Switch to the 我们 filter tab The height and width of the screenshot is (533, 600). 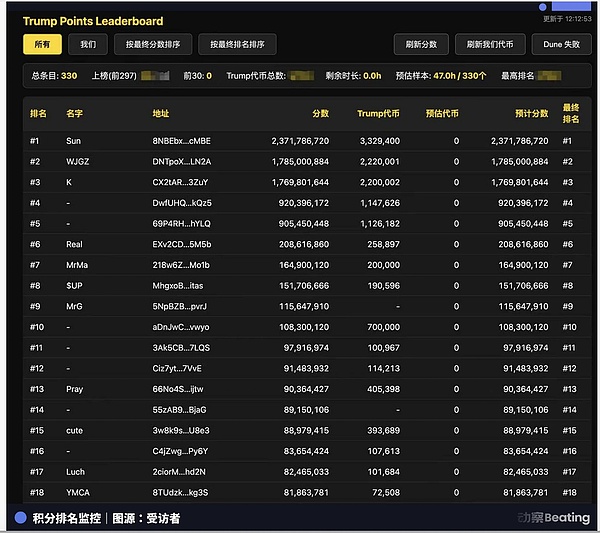[88, 44]
